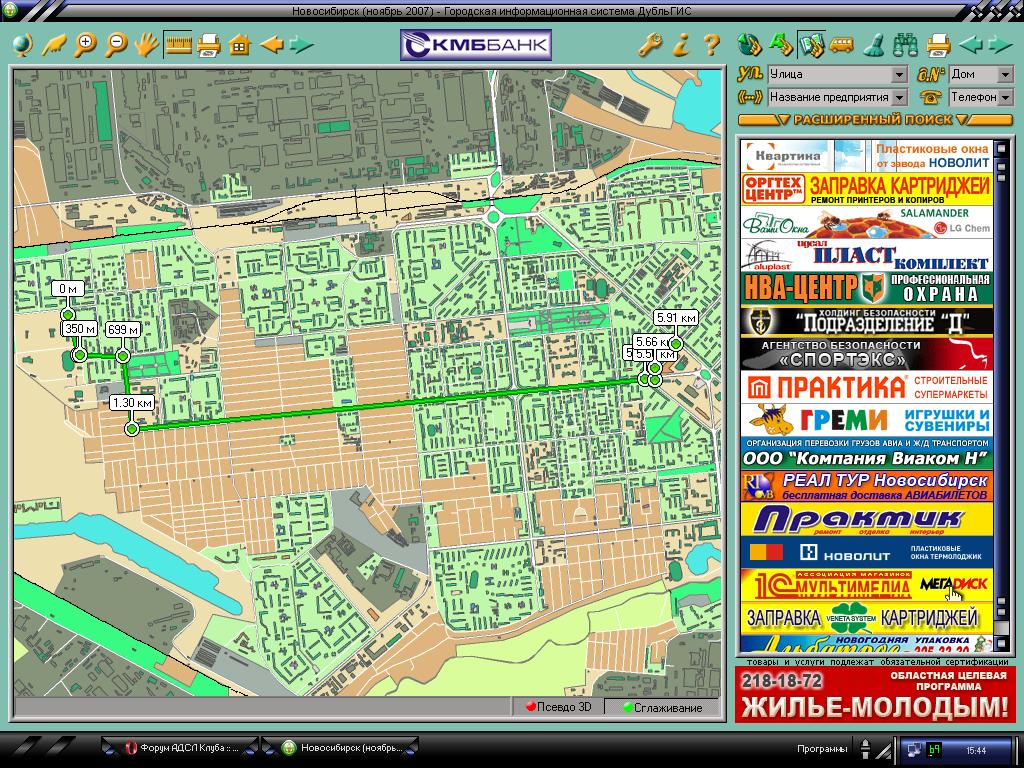Click the ad list scrollbar down button
The width and height of the screenshot is (1024, 768).
pos(1001,643)
